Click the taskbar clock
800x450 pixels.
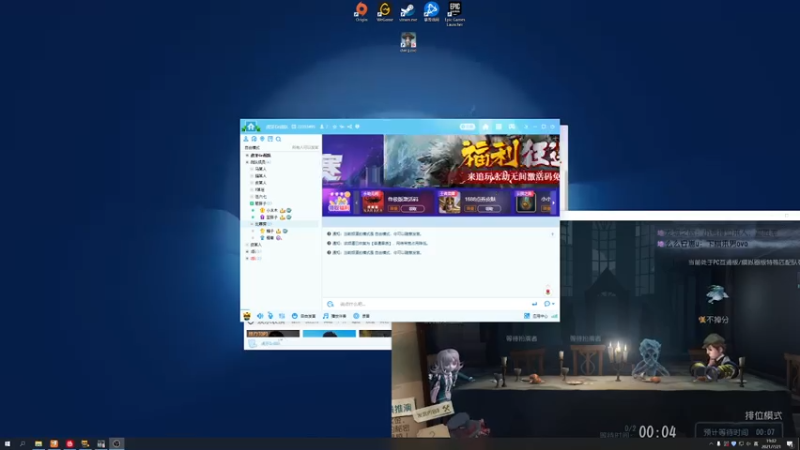click(771, 444)
